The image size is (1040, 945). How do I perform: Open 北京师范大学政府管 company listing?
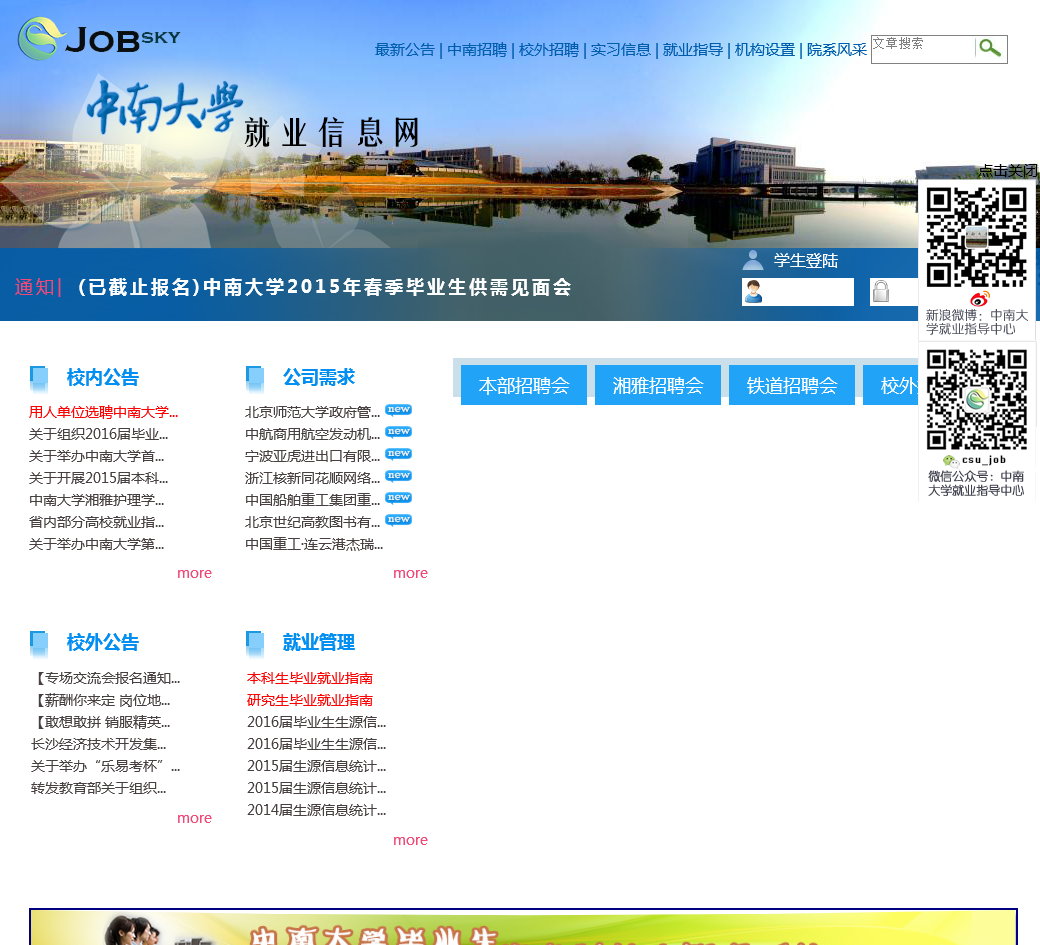coord(312,412)
